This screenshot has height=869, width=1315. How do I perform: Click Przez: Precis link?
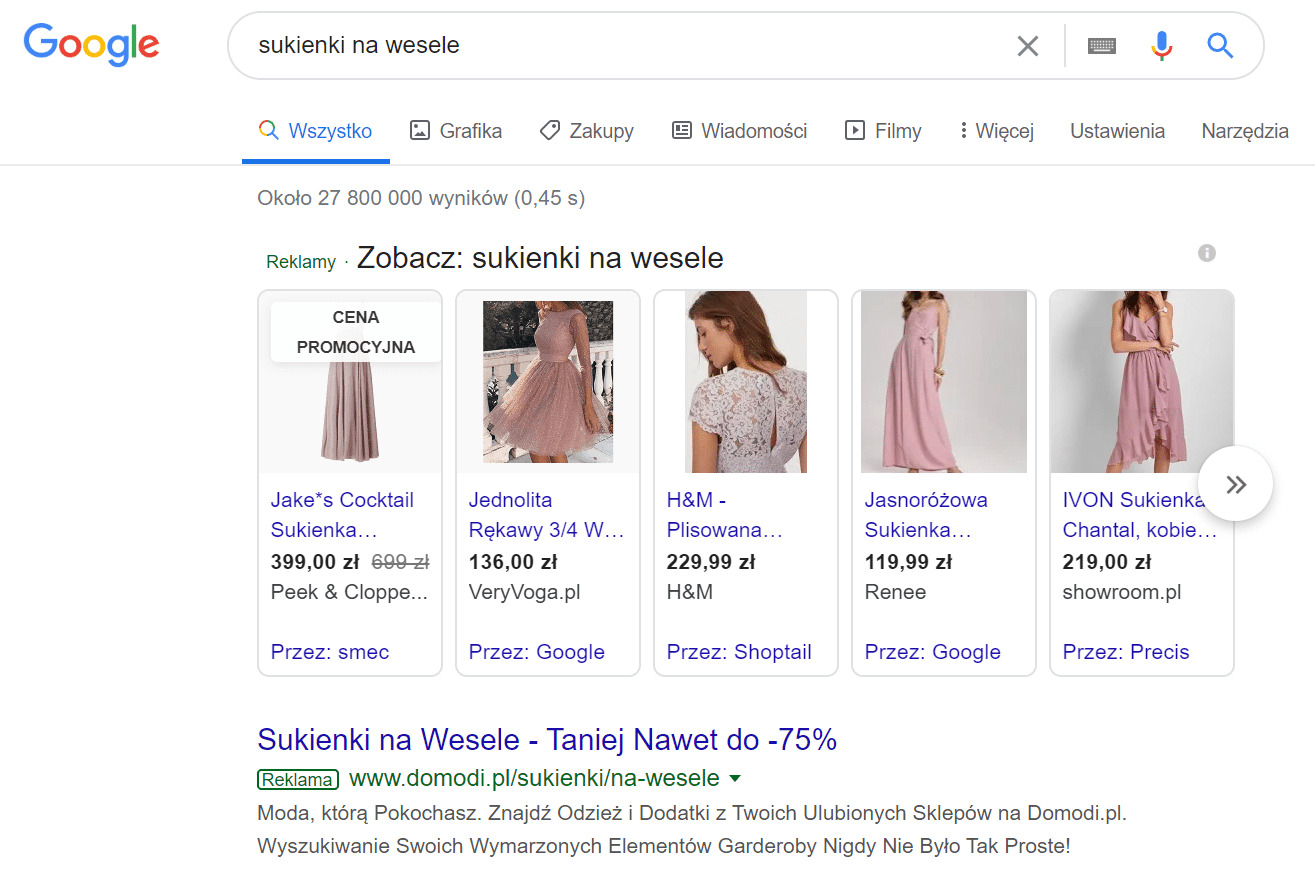pos(1126,652)
